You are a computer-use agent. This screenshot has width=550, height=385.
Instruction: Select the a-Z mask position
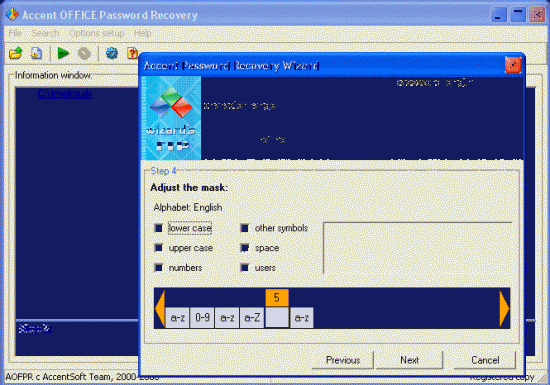pos(252,318)
